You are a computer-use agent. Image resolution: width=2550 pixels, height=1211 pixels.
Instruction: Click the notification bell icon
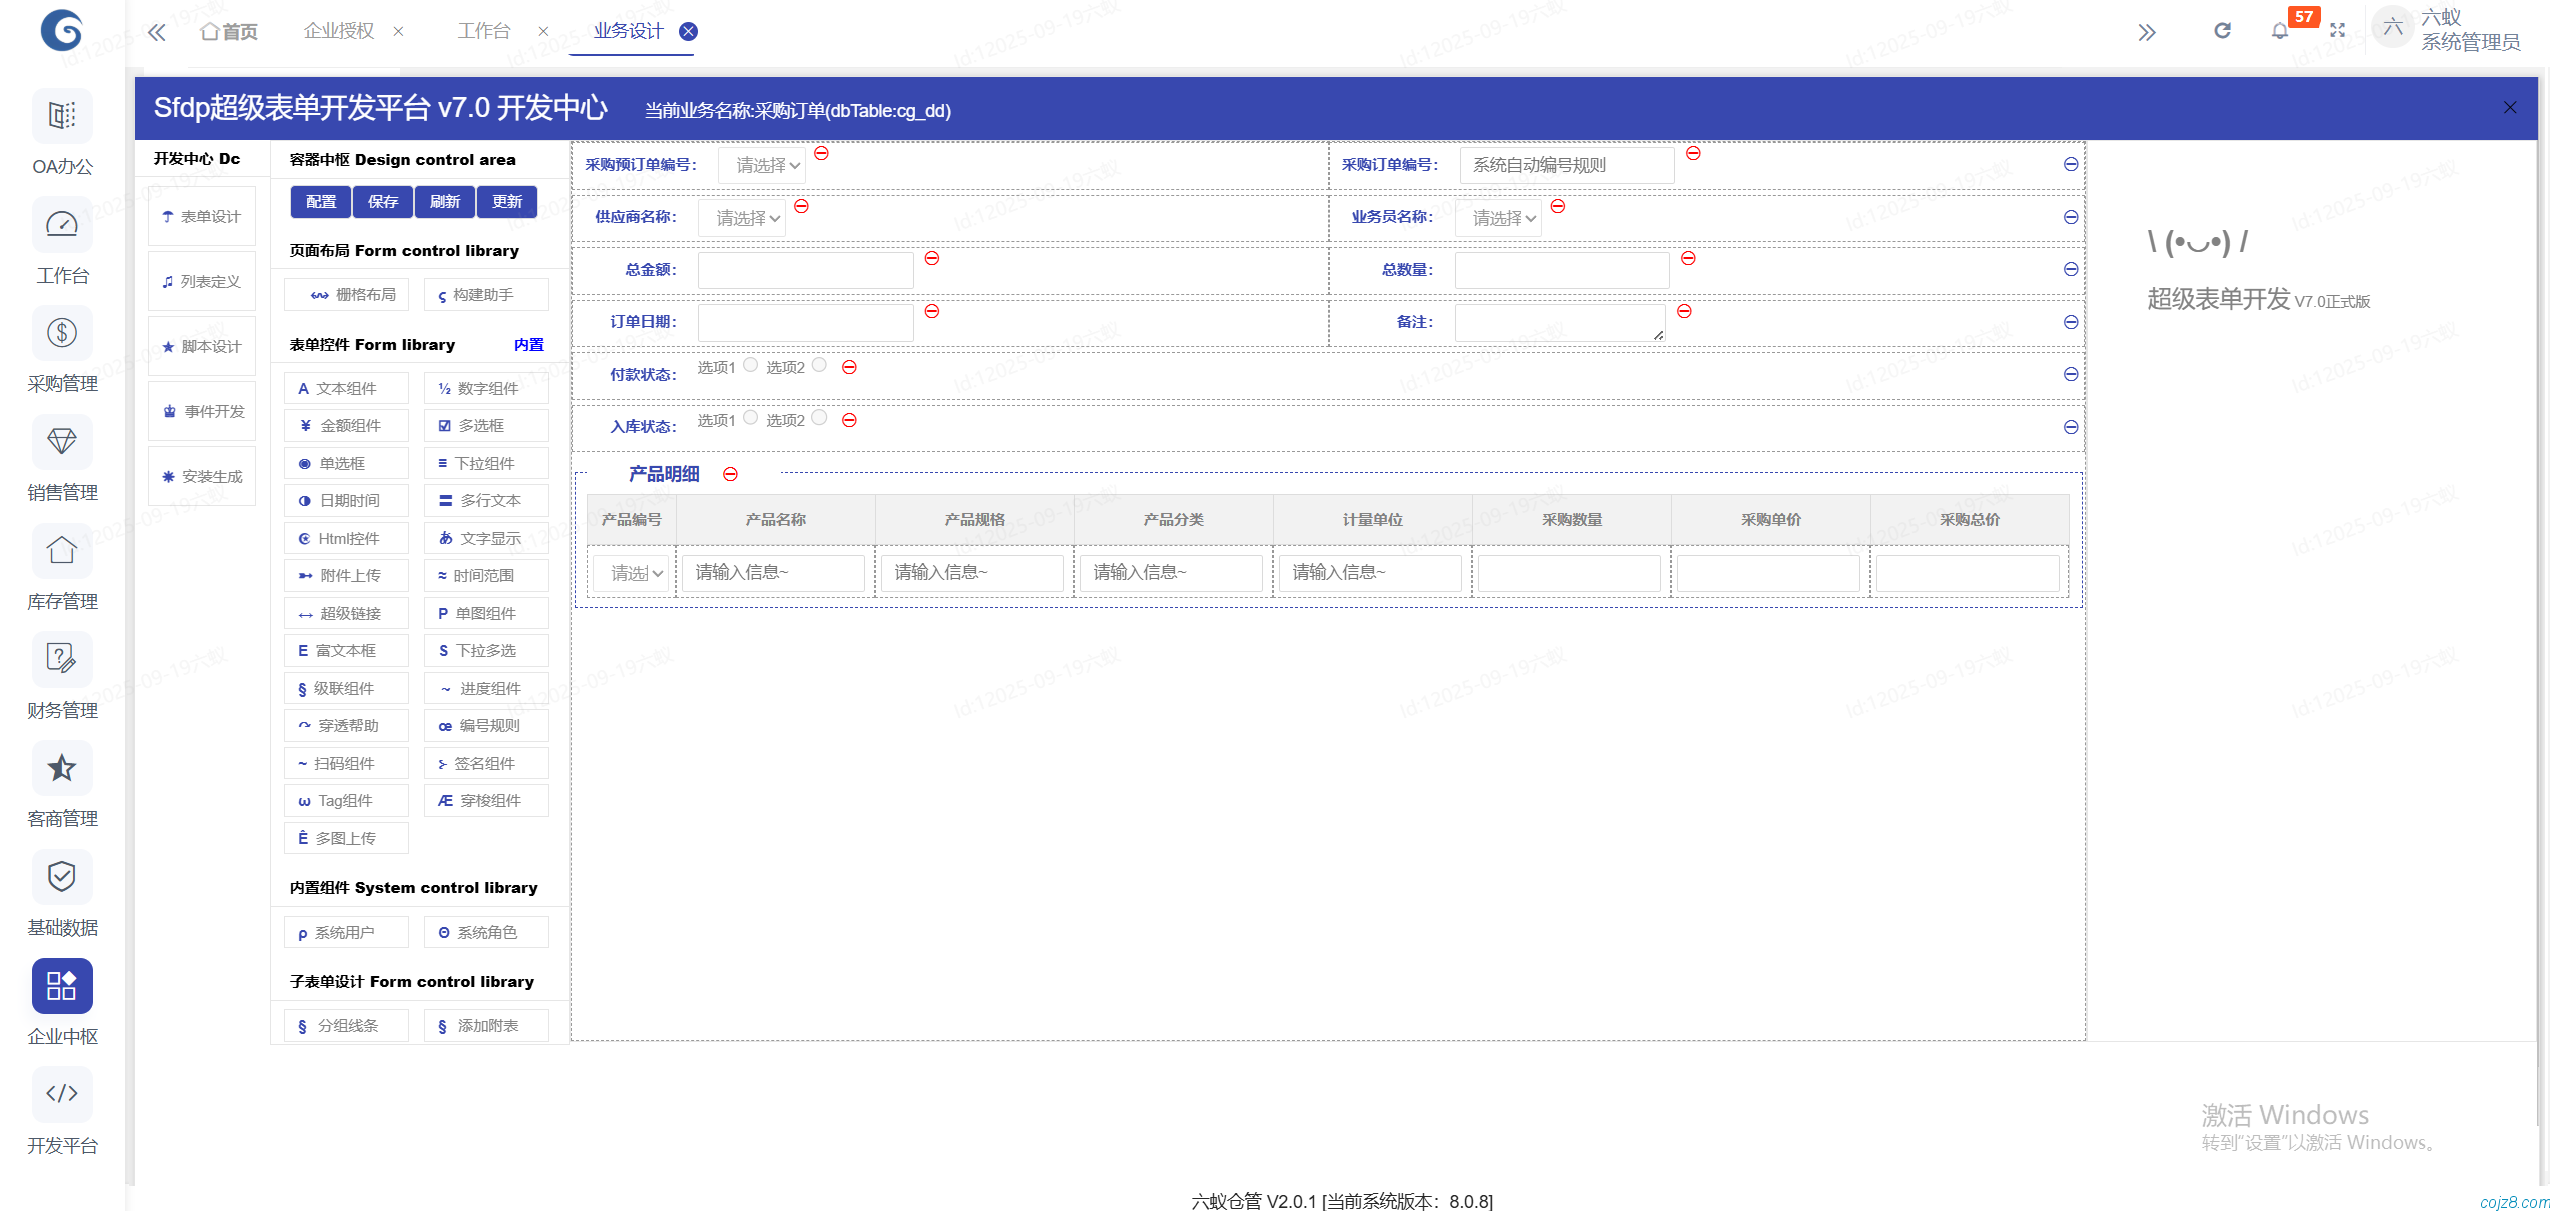pos(2279,31)
